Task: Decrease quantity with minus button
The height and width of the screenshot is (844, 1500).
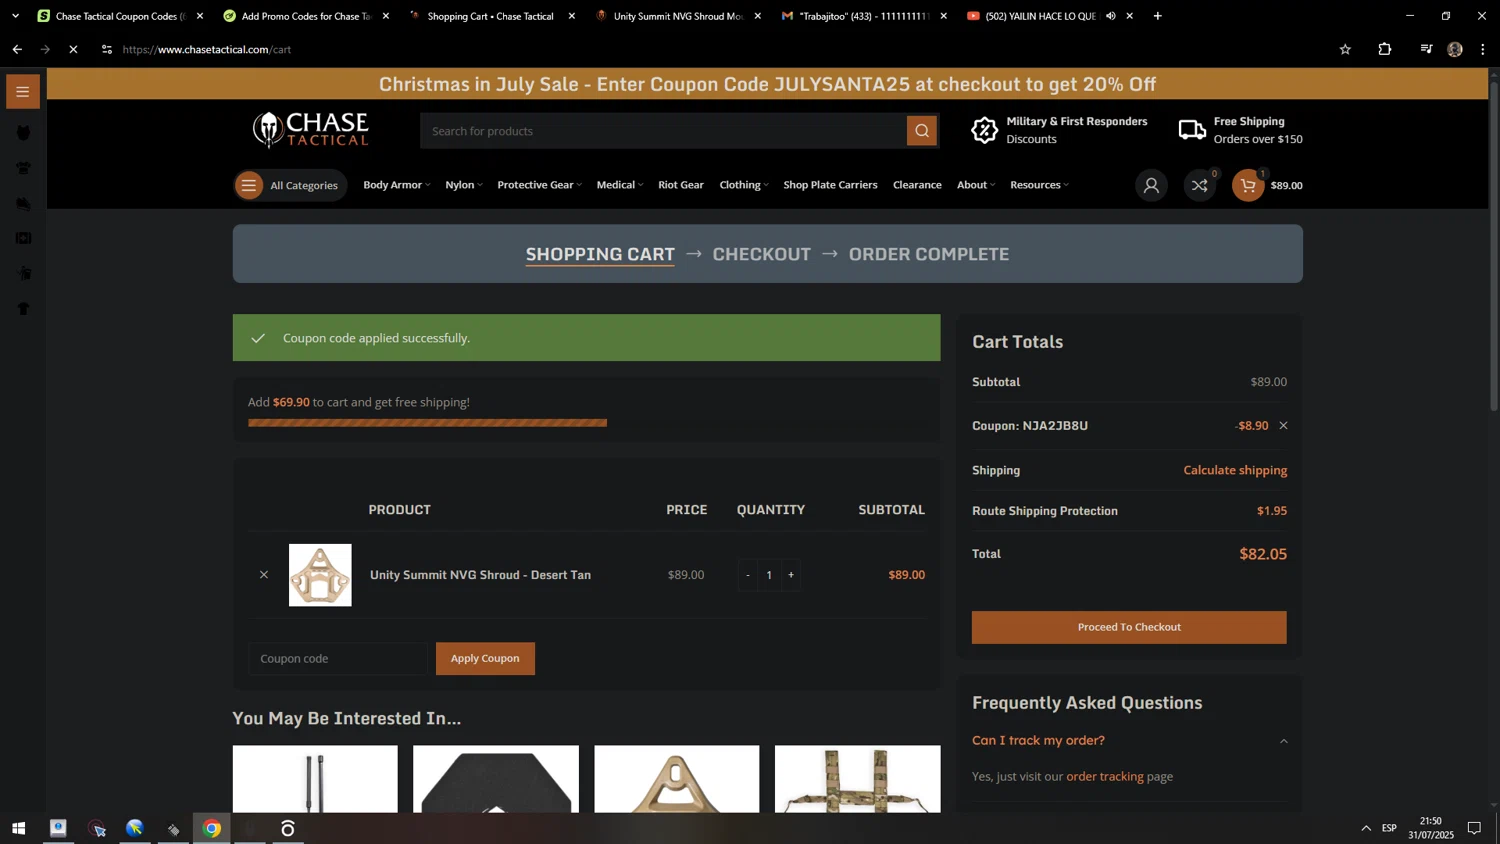Action: 747,575
